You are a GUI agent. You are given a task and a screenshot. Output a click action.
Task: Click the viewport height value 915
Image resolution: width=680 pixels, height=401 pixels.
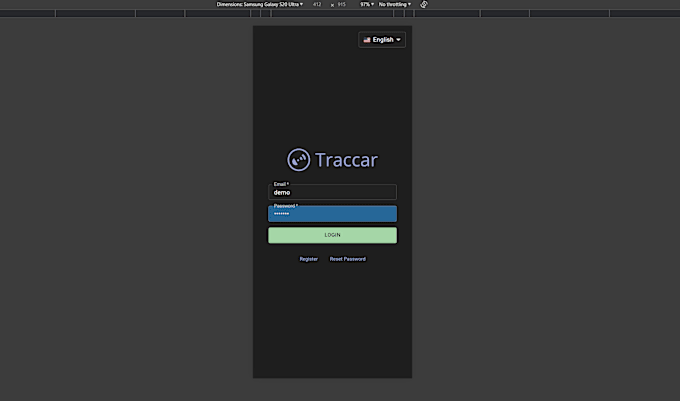pyautogui.click(x=342, y=4)
